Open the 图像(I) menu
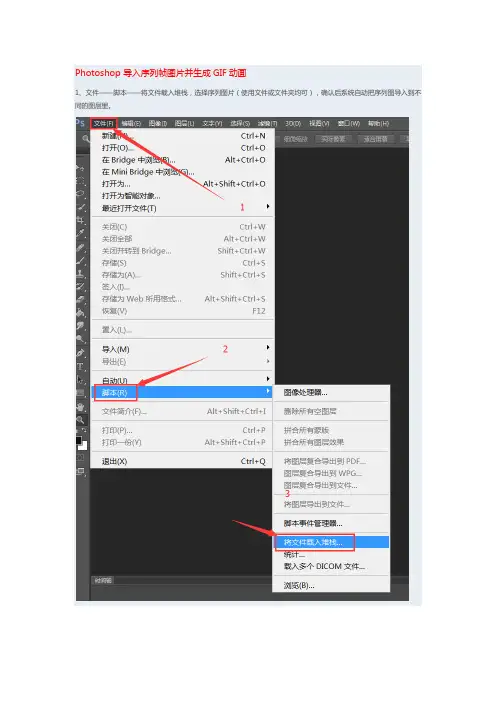The width and height of the screenshot is (496, 702). point(158,124)
